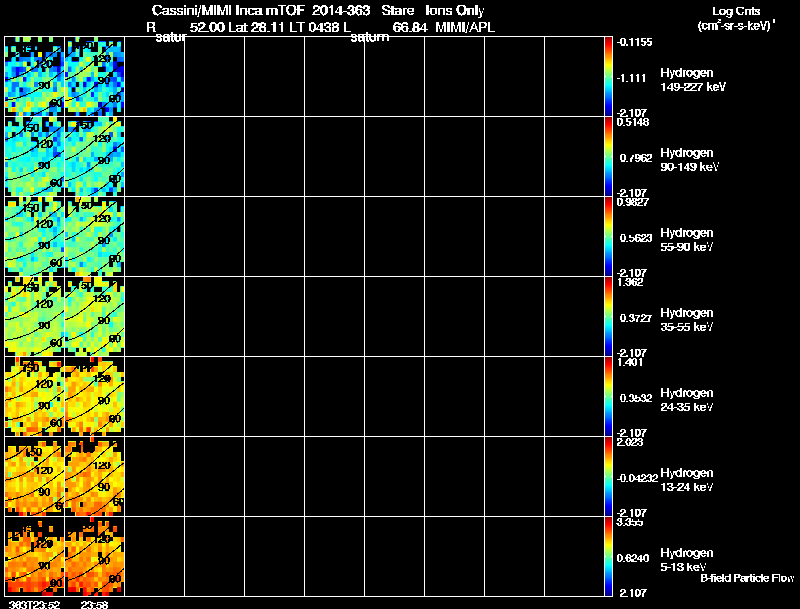Viewport: 800px width, 609px height.
Task: Click the '66.84' L value
Action: (410, 28)
